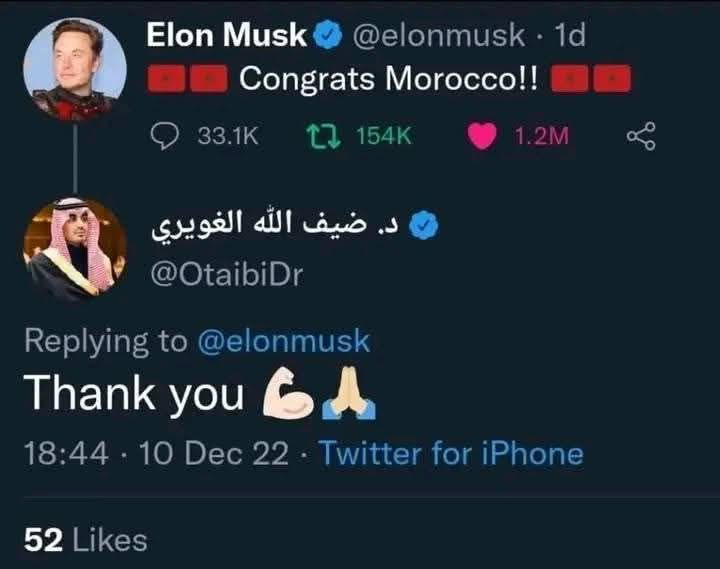Image resolution: width=720 pixels, height=569 pixels.
Task: Click @elonmusk in the "Replying to" line
Action: point(283,341)
